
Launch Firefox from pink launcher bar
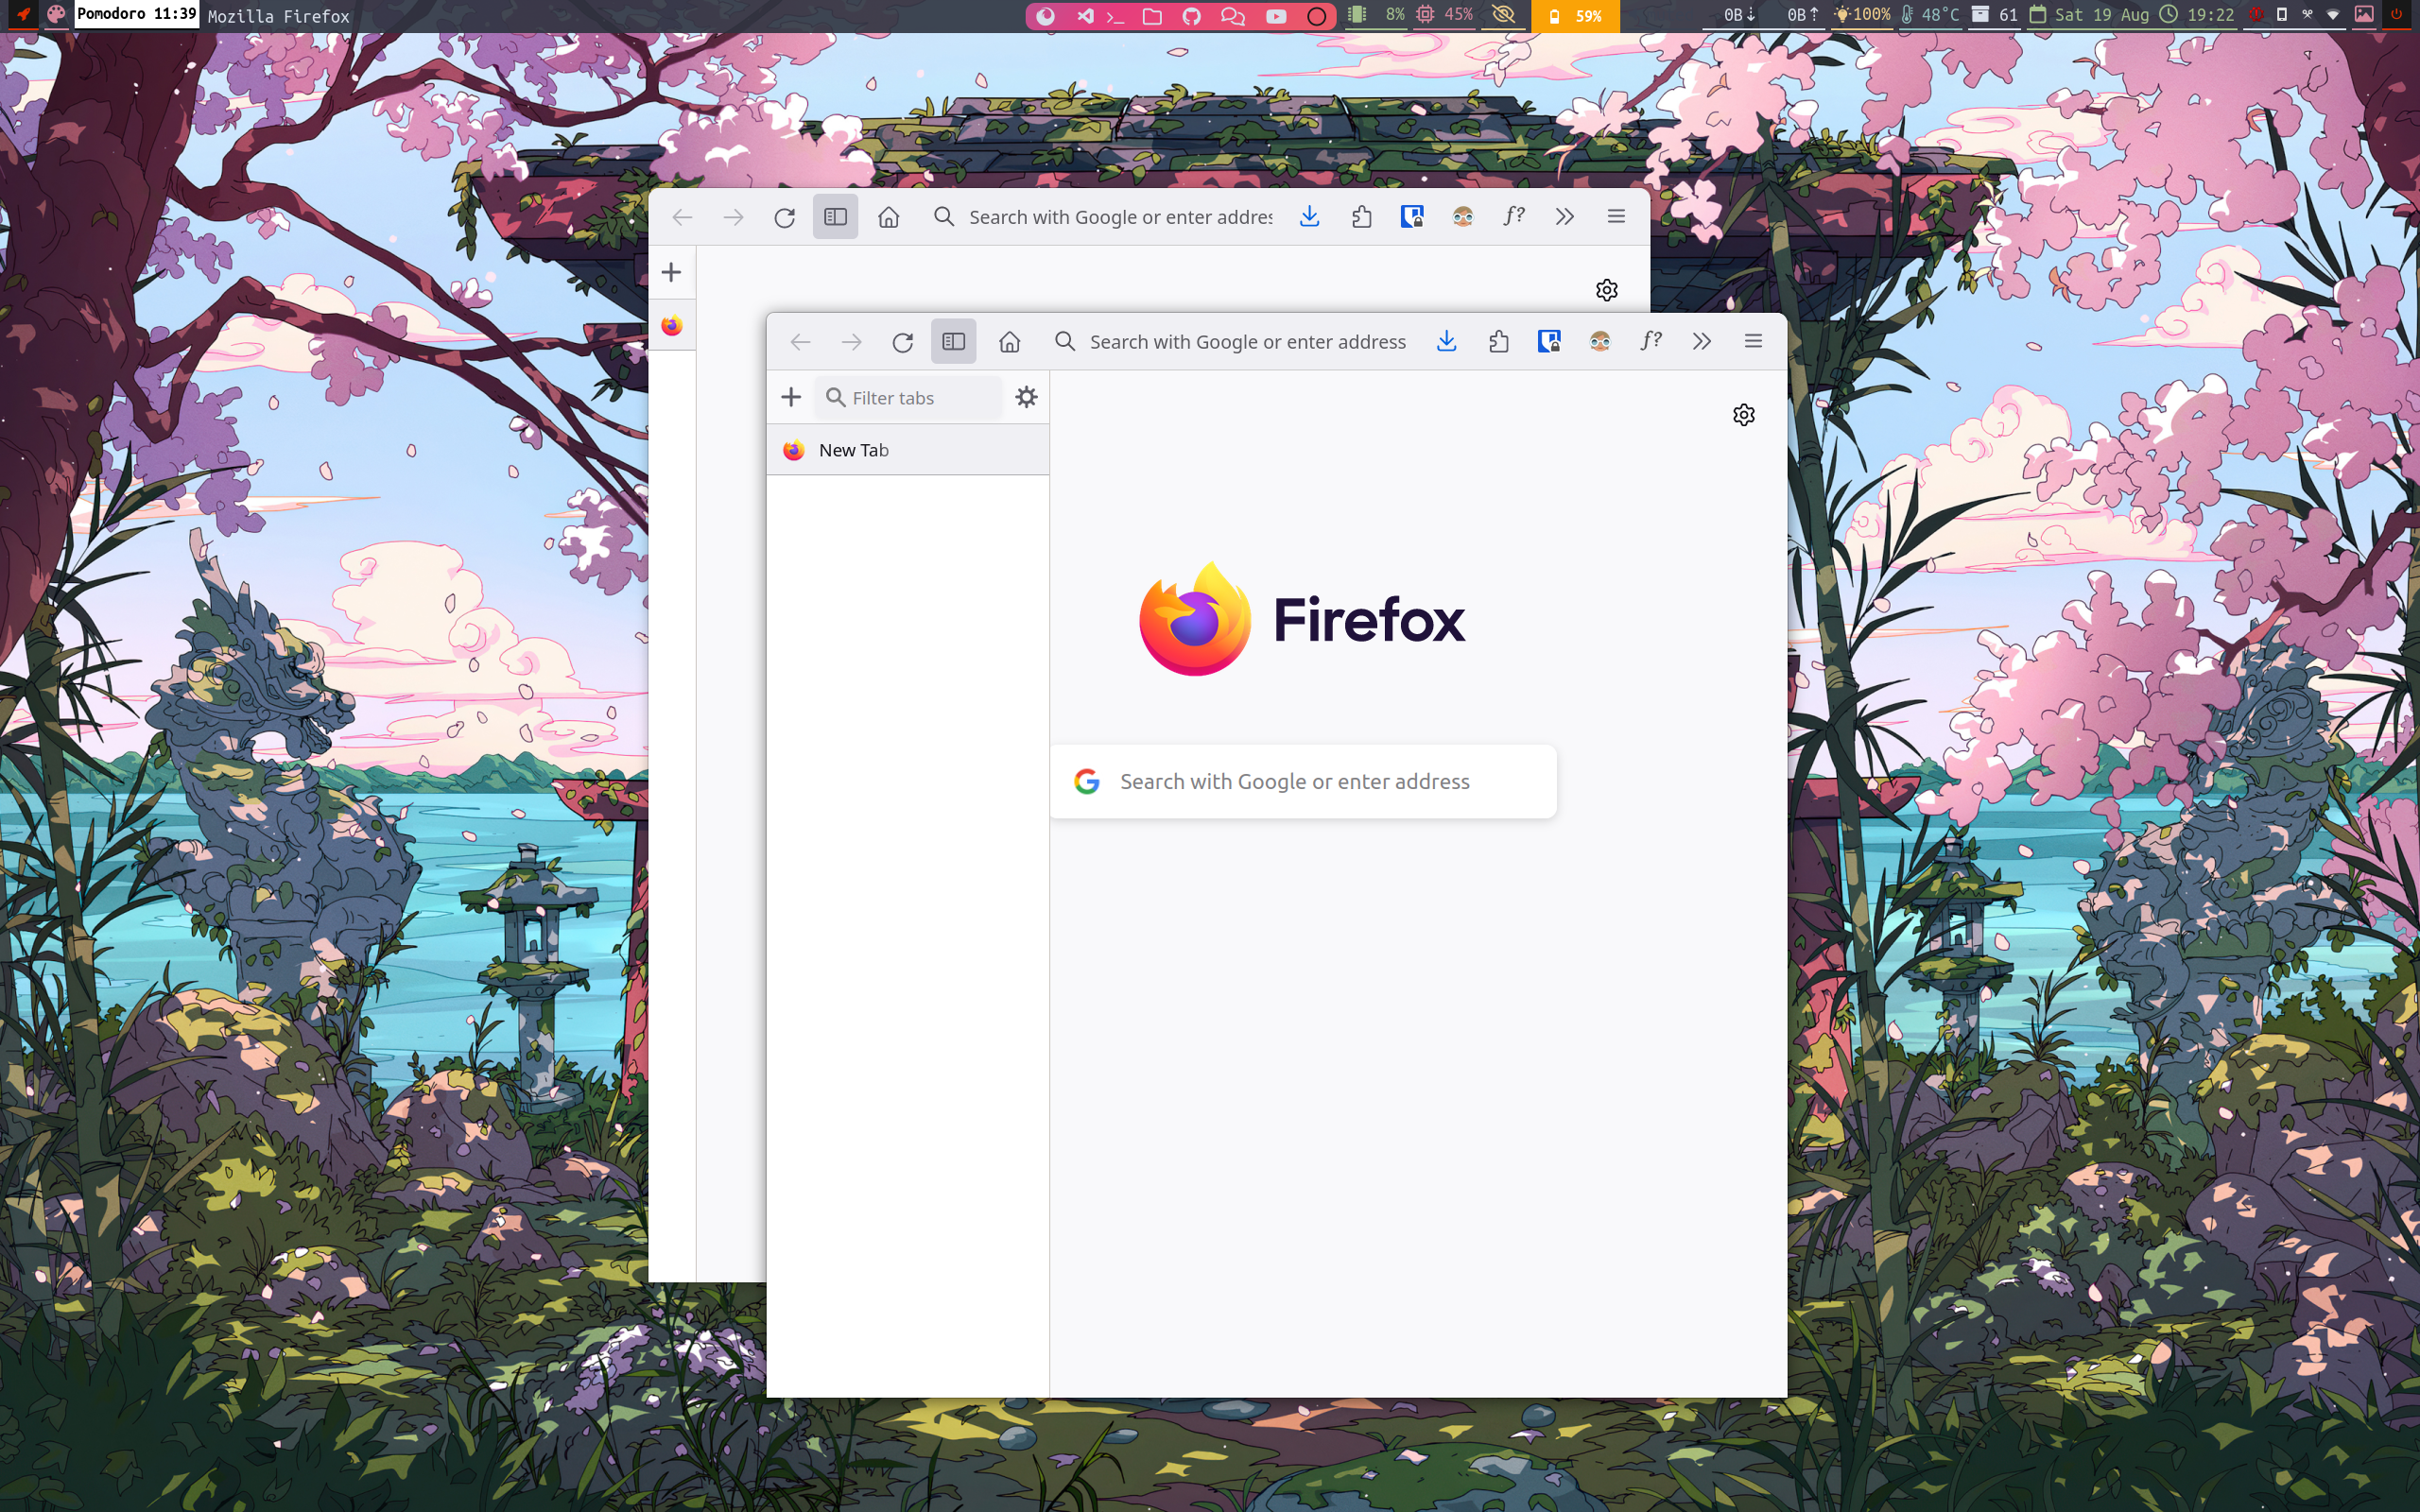pyautogui.click(x=1046, y=15)
